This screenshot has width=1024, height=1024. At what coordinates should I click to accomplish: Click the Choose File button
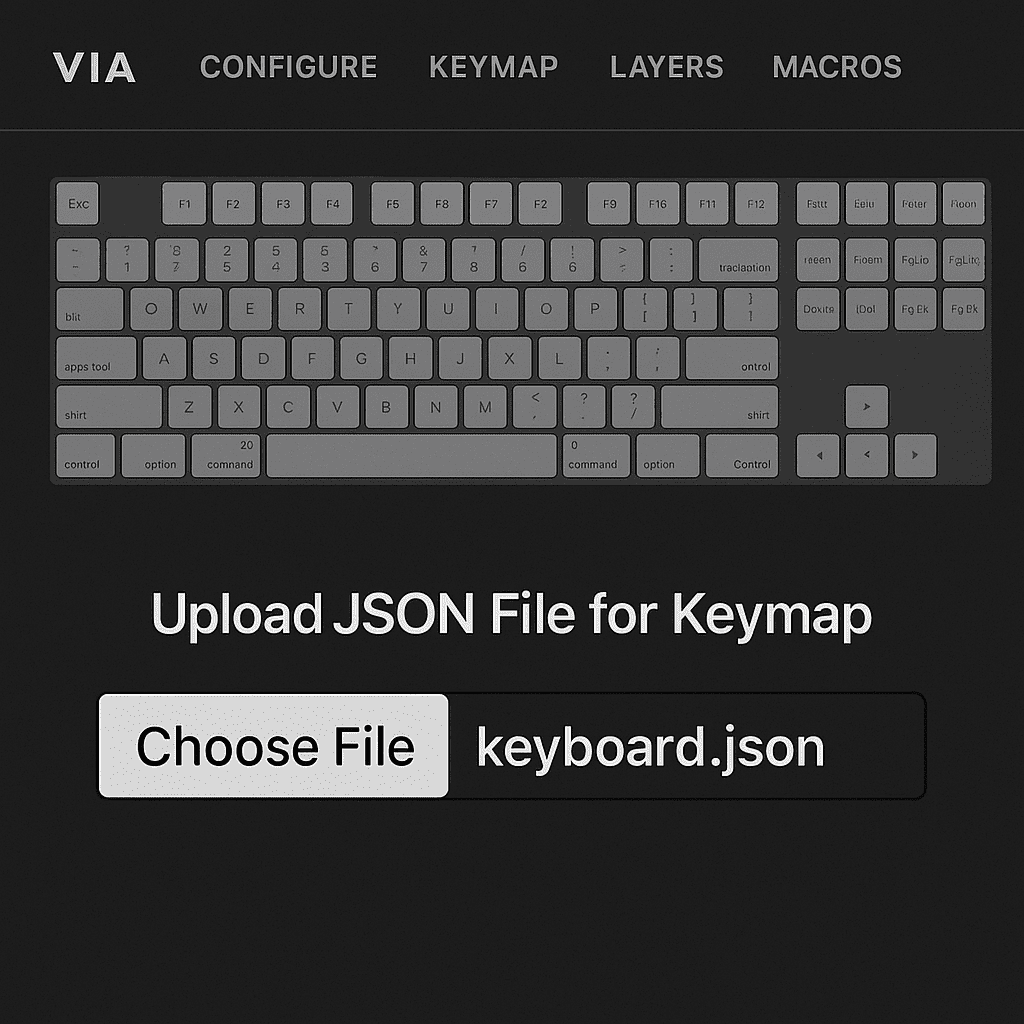pyautogui.click(x=274, y=746)
